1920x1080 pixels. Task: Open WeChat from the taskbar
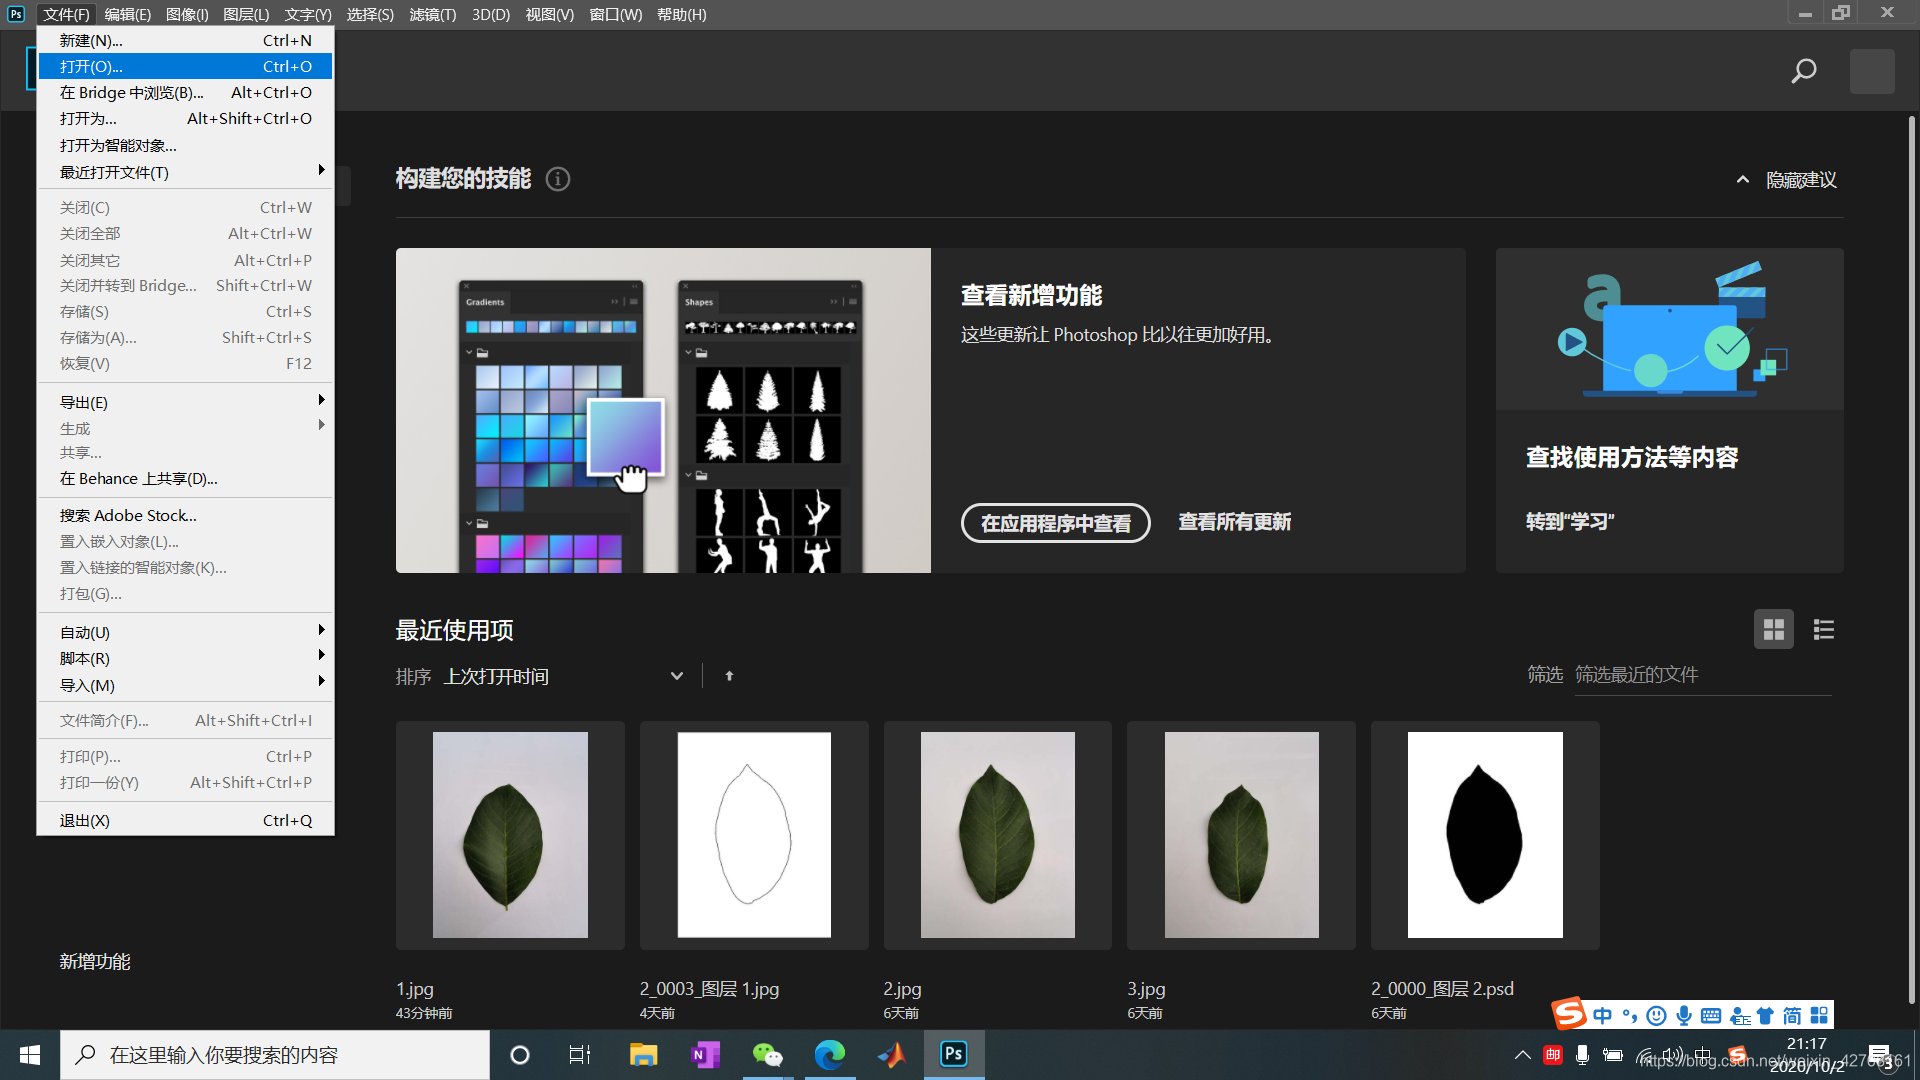pos(768,1055)
